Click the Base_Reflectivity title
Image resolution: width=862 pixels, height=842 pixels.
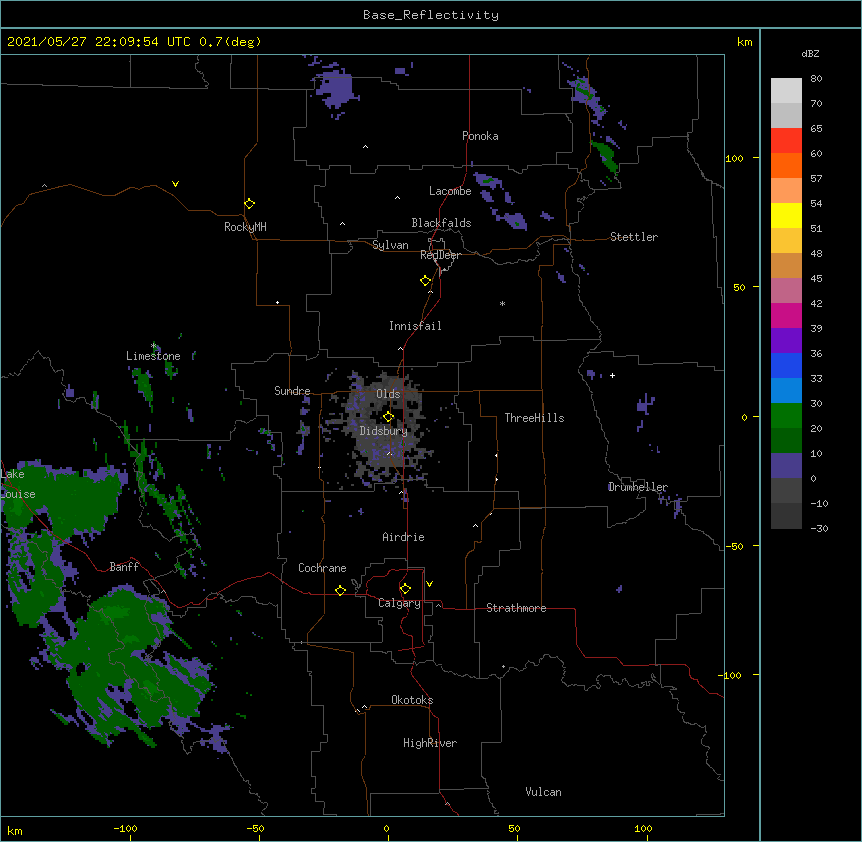pos(431,15)
